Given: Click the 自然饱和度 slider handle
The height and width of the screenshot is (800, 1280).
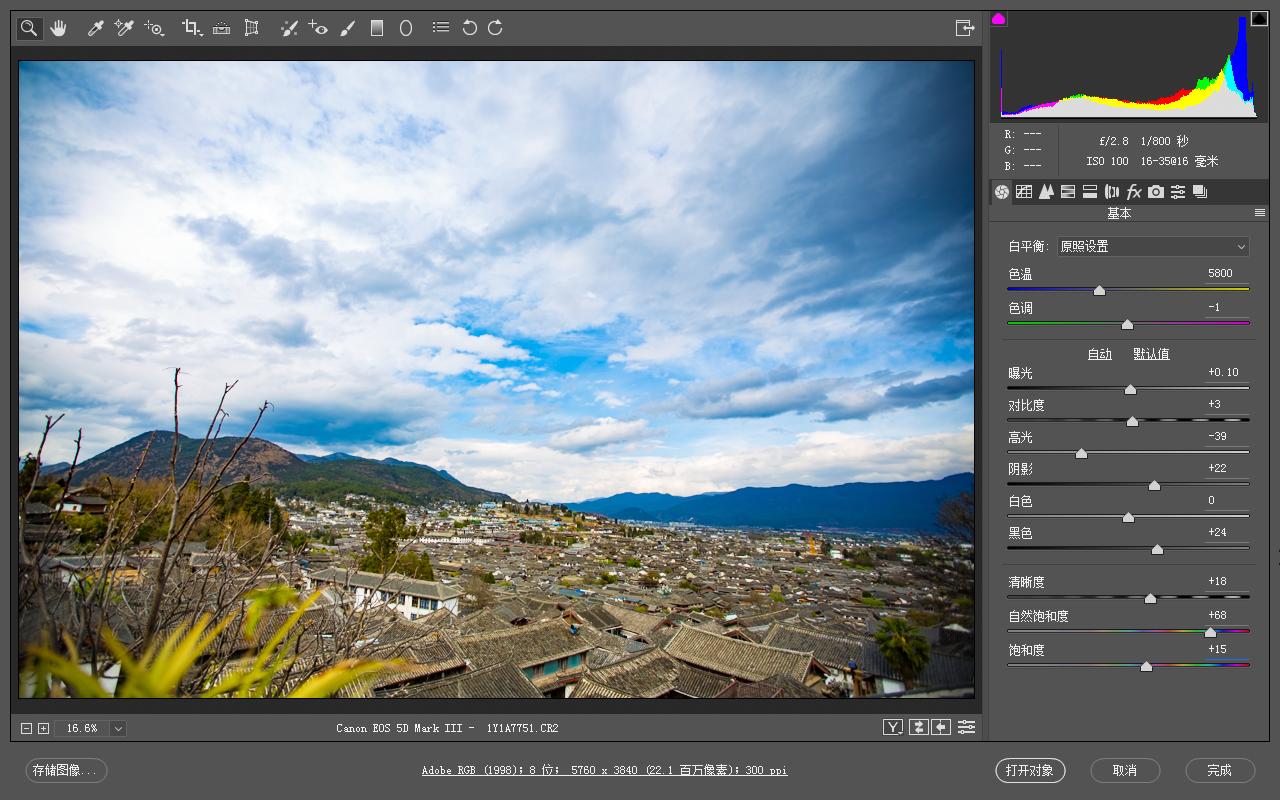Looking at the screenshot, I should (x=1210, y=632).
